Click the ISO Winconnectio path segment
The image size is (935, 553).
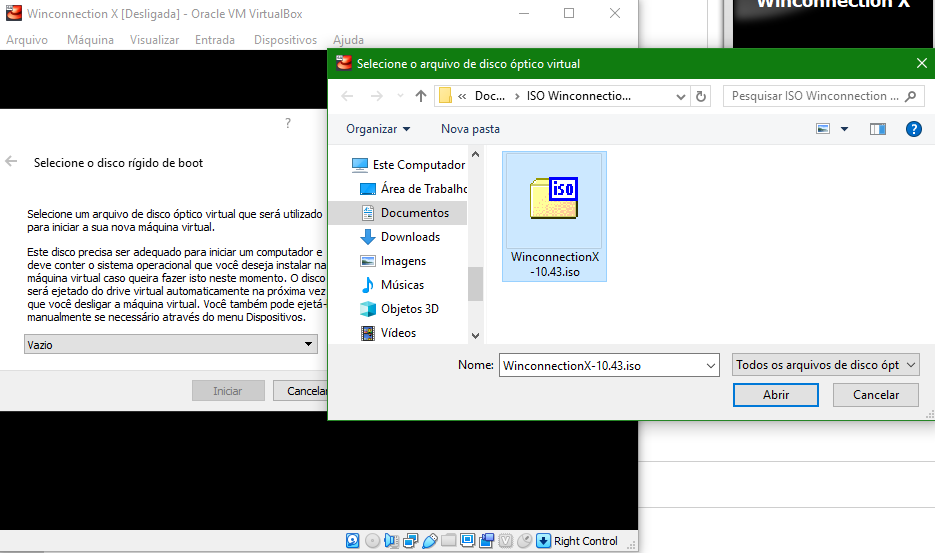pos(578,96)
